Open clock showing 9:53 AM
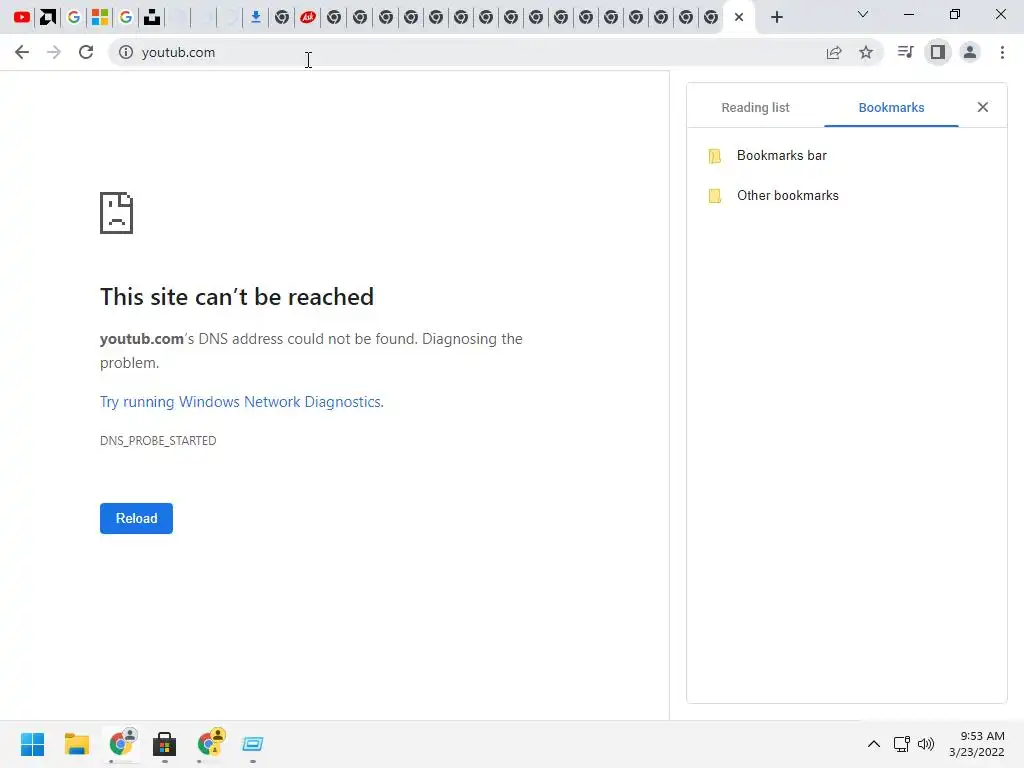 [x=977, y=744]
